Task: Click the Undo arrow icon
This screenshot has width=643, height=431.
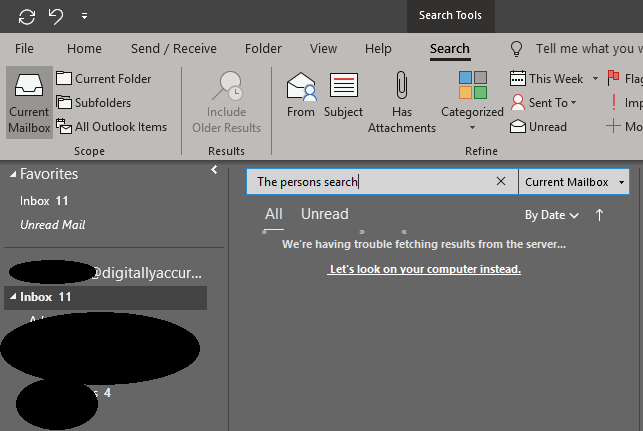Action: [x=56, y=16]
